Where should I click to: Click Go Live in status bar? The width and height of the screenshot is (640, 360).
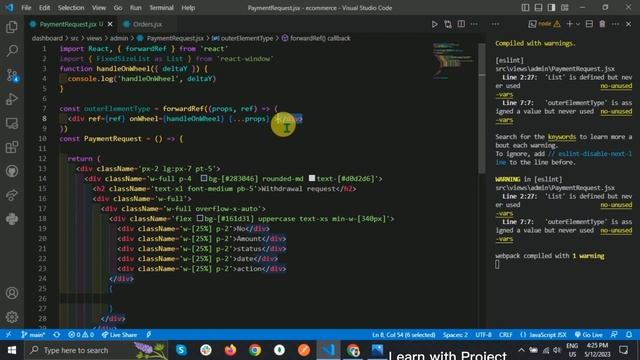point(589,335)
